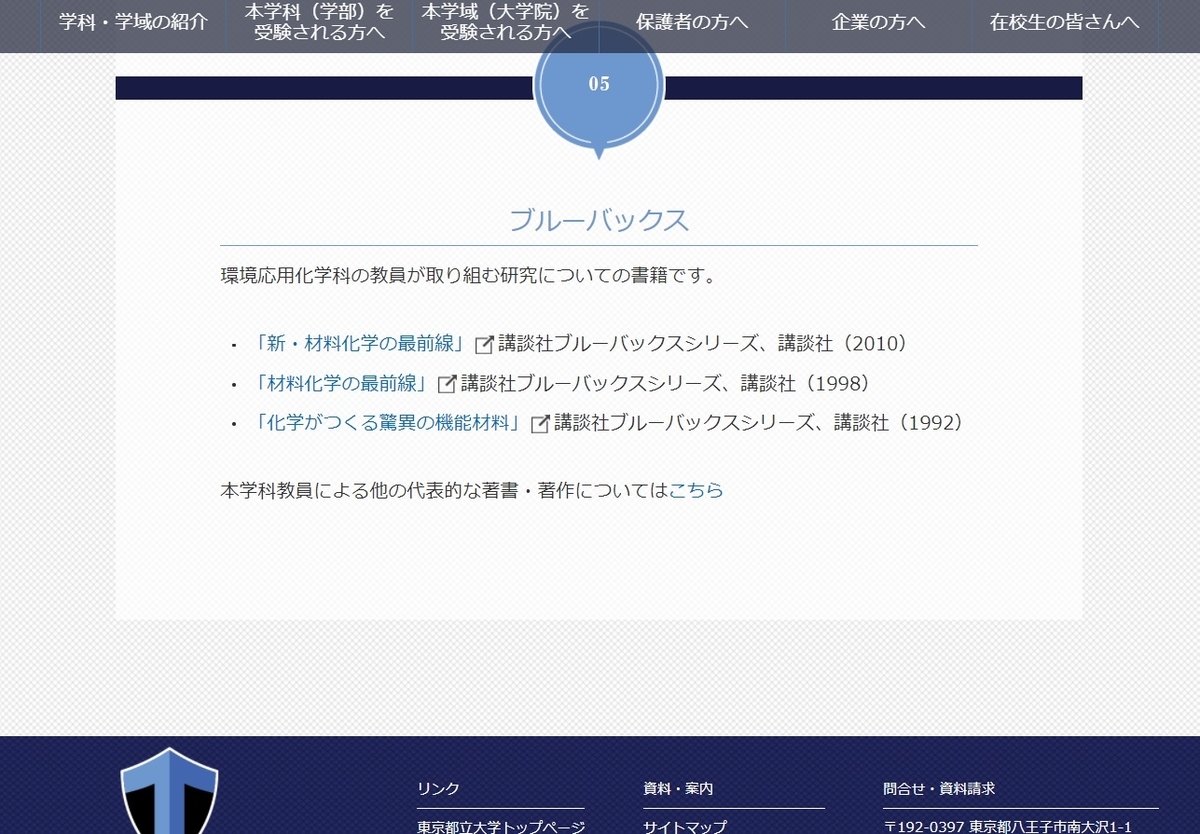This screenshot has width=1200, height=834.
Task: Click external-link icon after 「材料化学の最前線」 1998
Action: (x=447, y=384)
